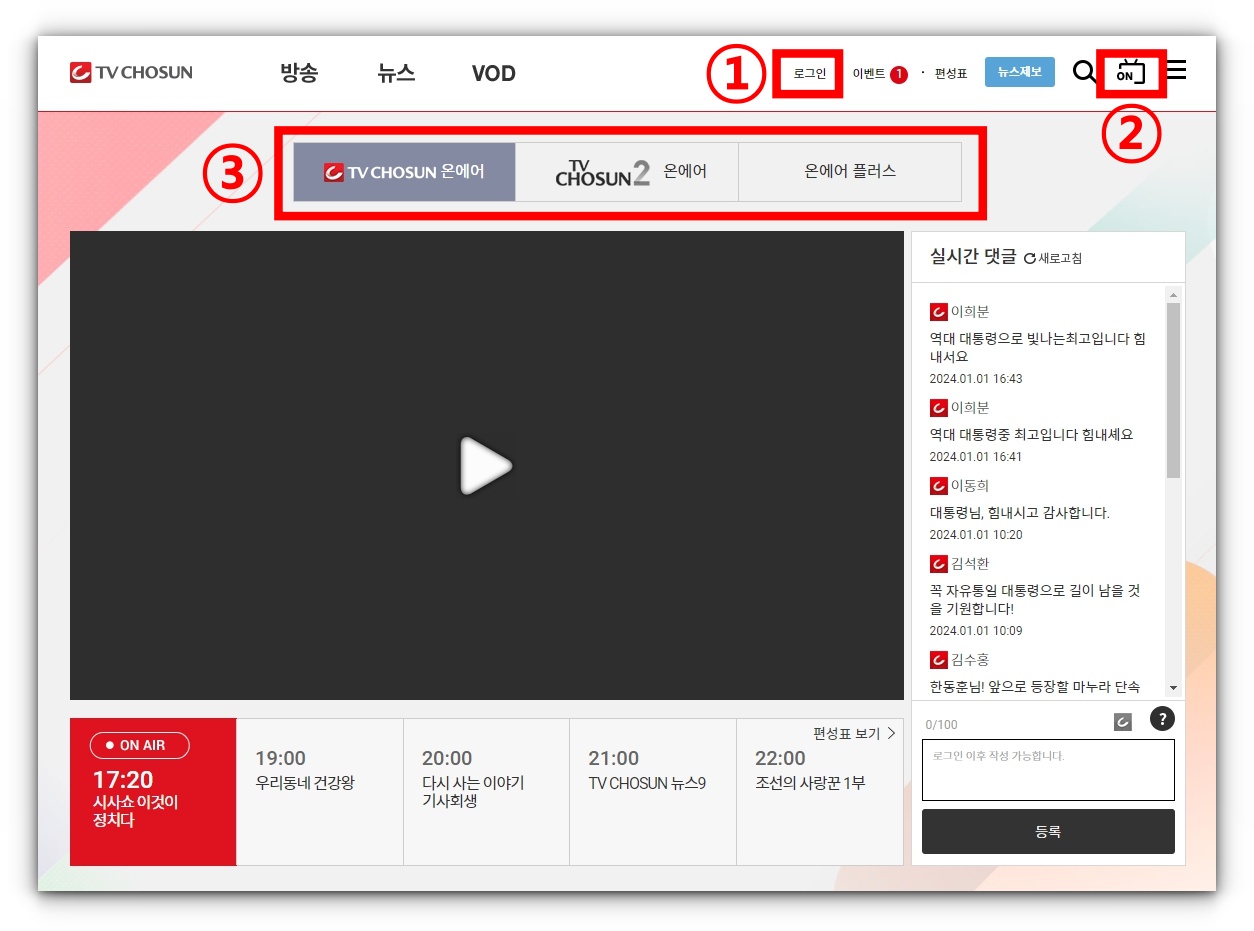Click the 실시간 댓글 heading

point(973,257)
